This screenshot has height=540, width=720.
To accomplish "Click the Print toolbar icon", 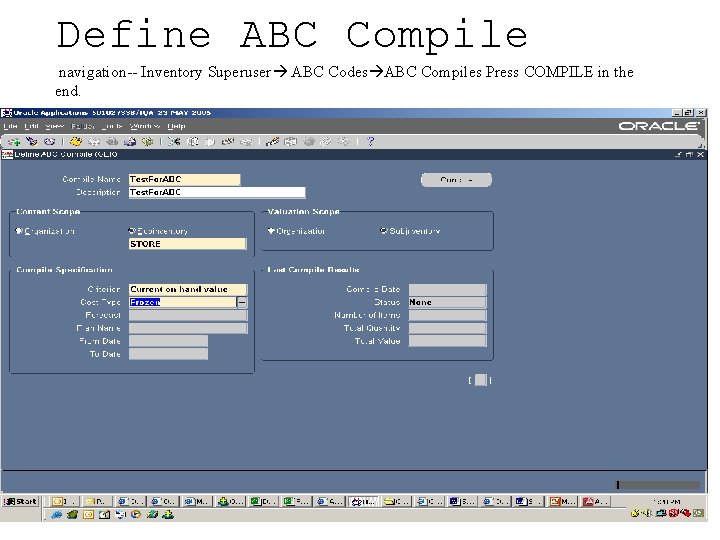I will click(130, 142).
